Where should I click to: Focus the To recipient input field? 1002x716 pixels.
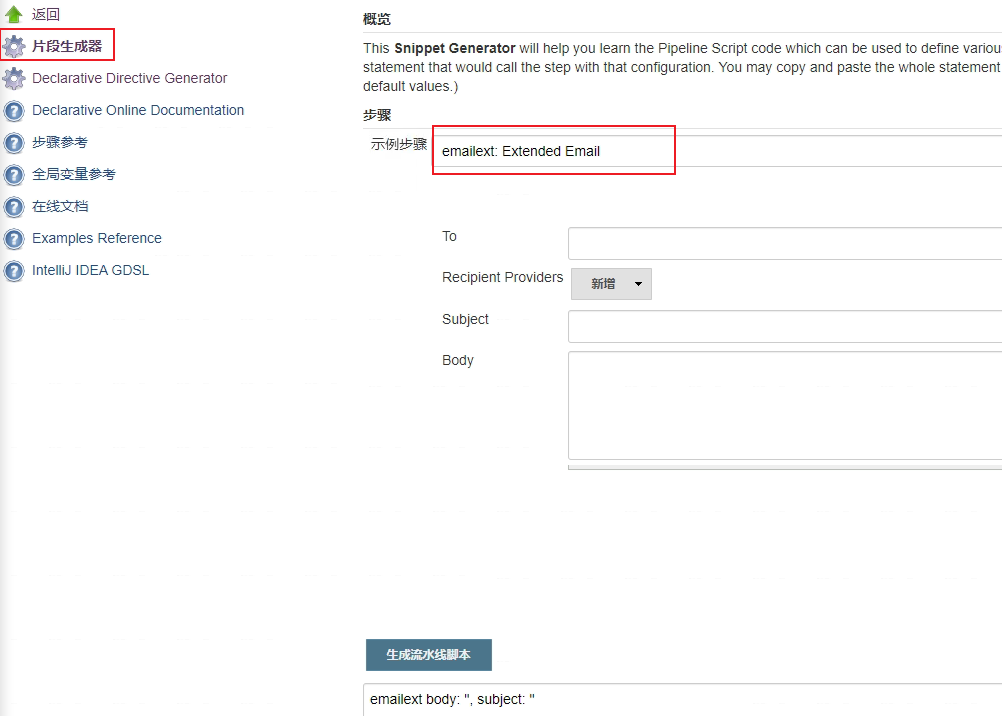(x=785, y=244)
